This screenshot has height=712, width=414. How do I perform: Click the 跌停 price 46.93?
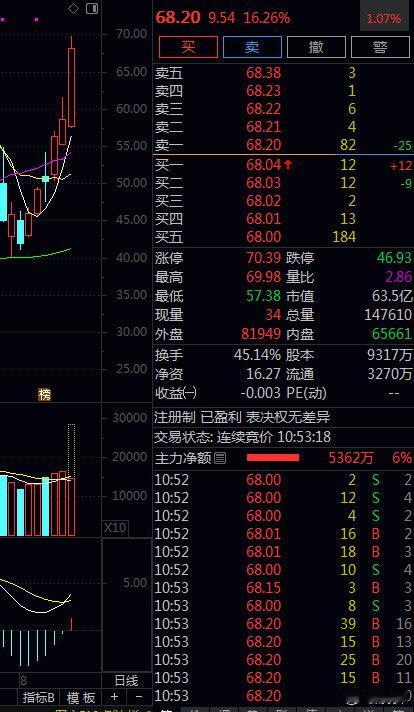click(394, 258)
